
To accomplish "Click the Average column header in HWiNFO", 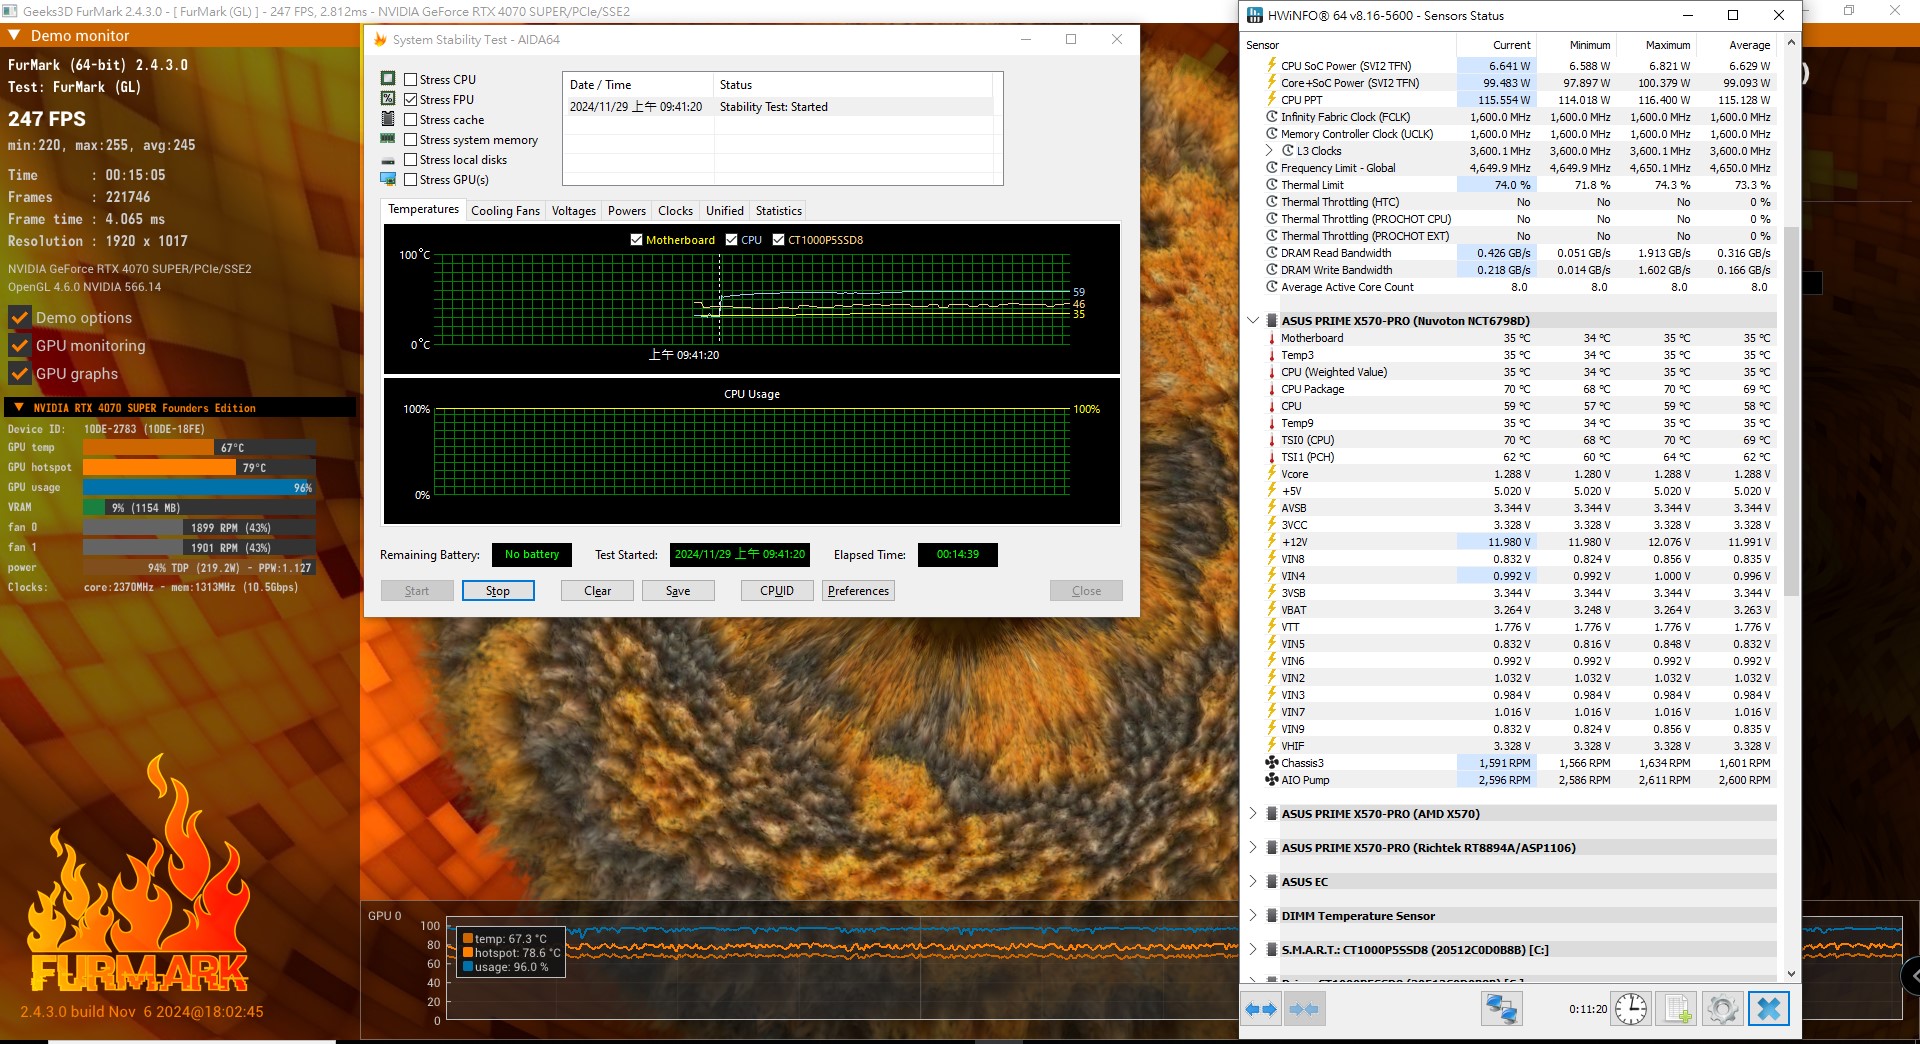I will pyautogui.click(x=1736, y=45).
